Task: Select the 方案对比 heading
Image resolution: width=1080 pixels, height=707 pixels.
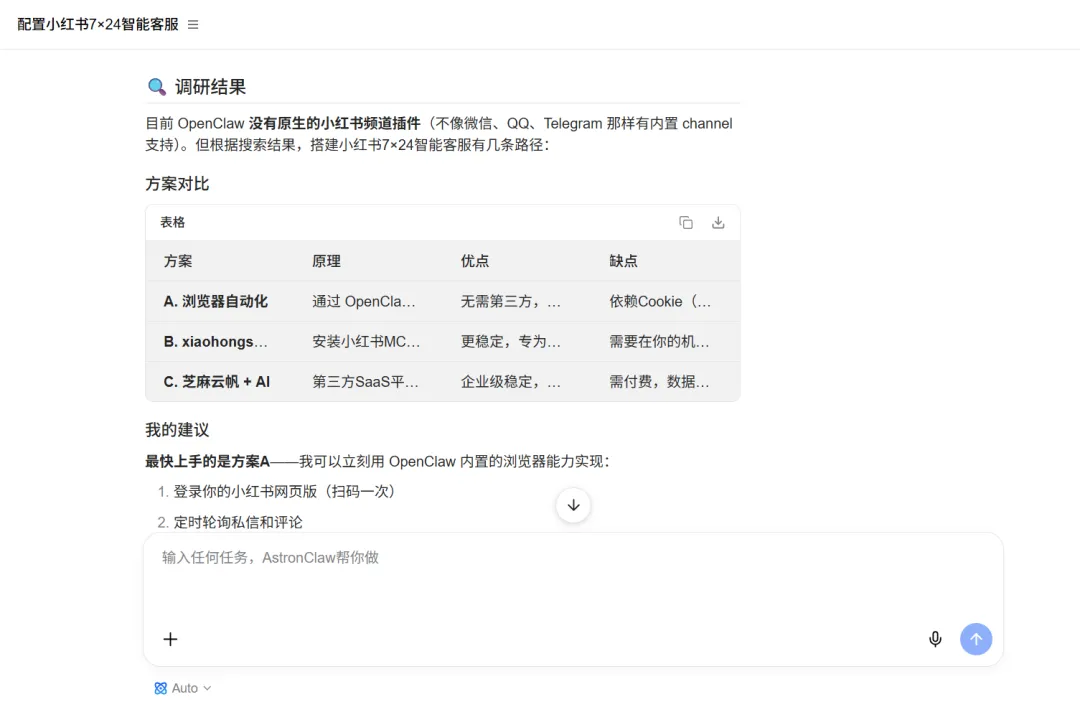Action: coord(177,184)
